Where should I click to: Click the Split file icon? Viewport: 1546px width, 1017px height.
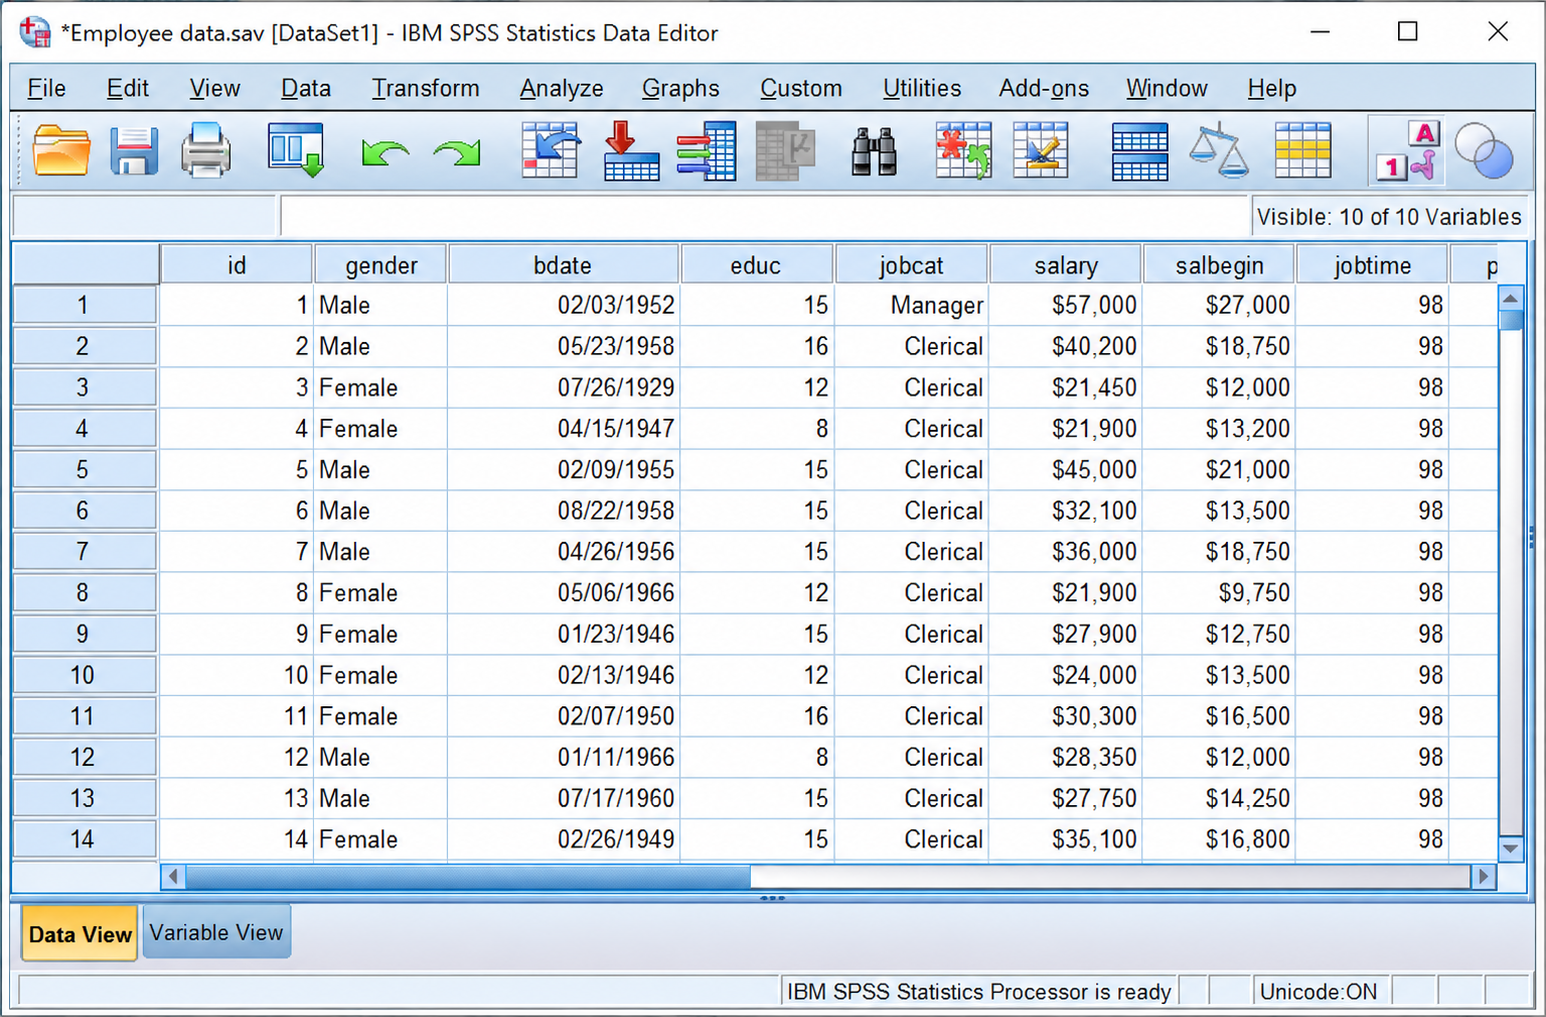[1140, 152]
